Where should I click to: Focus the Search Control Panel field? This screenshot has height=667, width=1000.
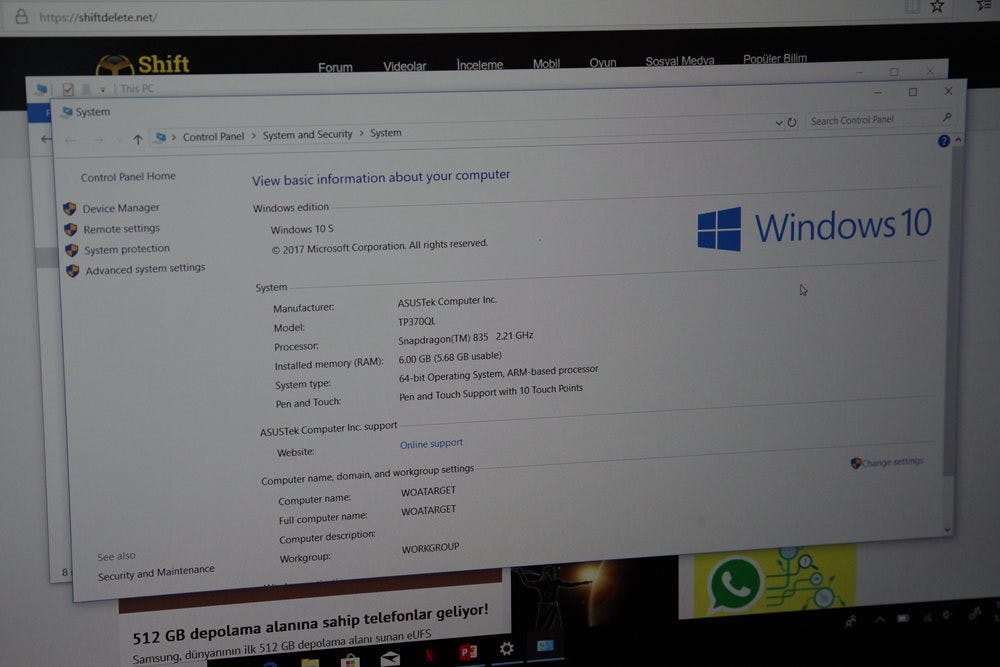tap(880, 119)
